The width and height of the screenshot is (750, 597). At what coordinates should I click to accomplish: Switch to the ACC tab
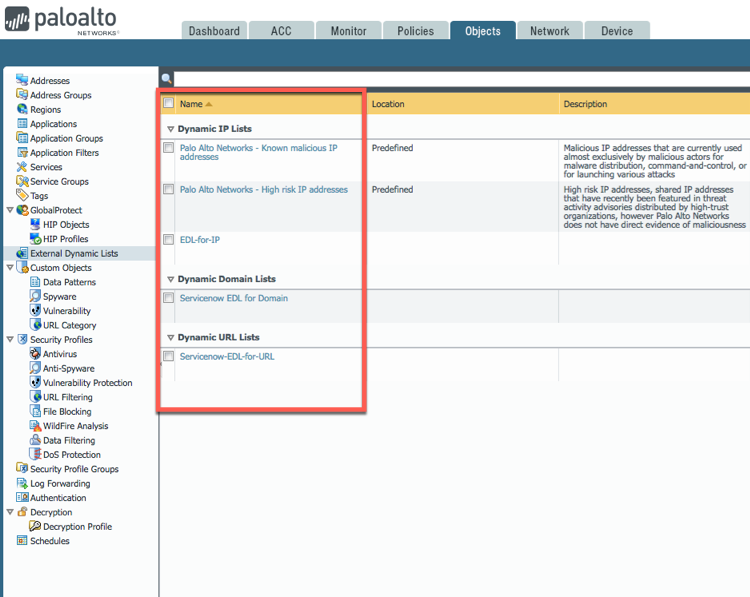[281, 30]
